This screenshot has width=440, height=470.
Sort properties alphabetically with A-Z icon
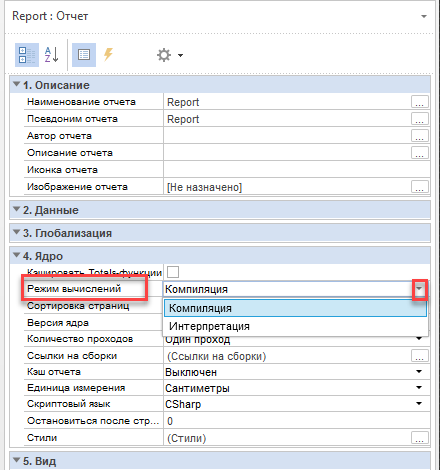[x=52, y=55]
